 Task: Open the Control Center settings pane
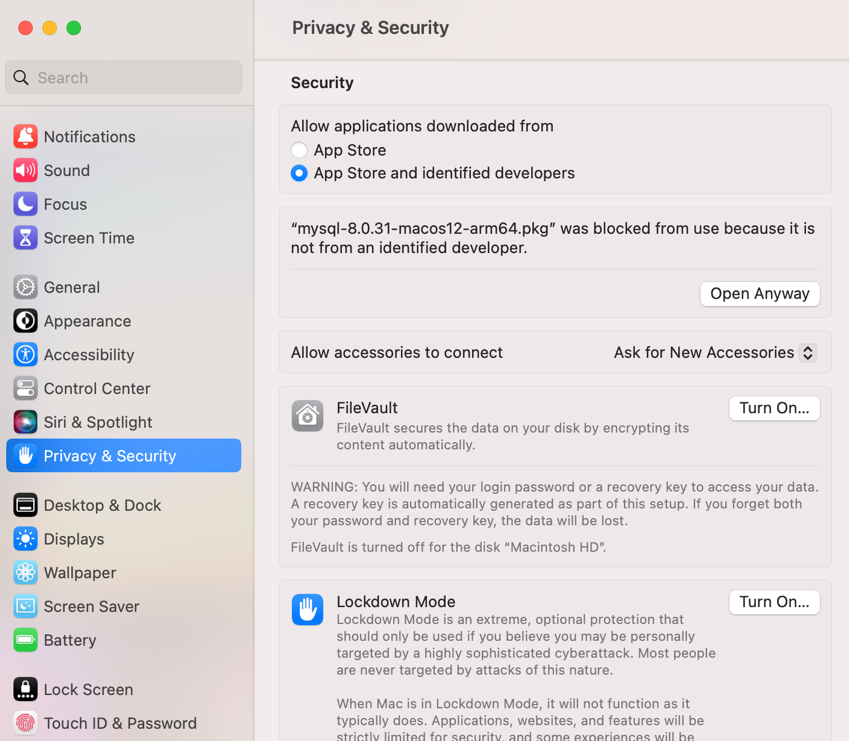tap(97, 388)
